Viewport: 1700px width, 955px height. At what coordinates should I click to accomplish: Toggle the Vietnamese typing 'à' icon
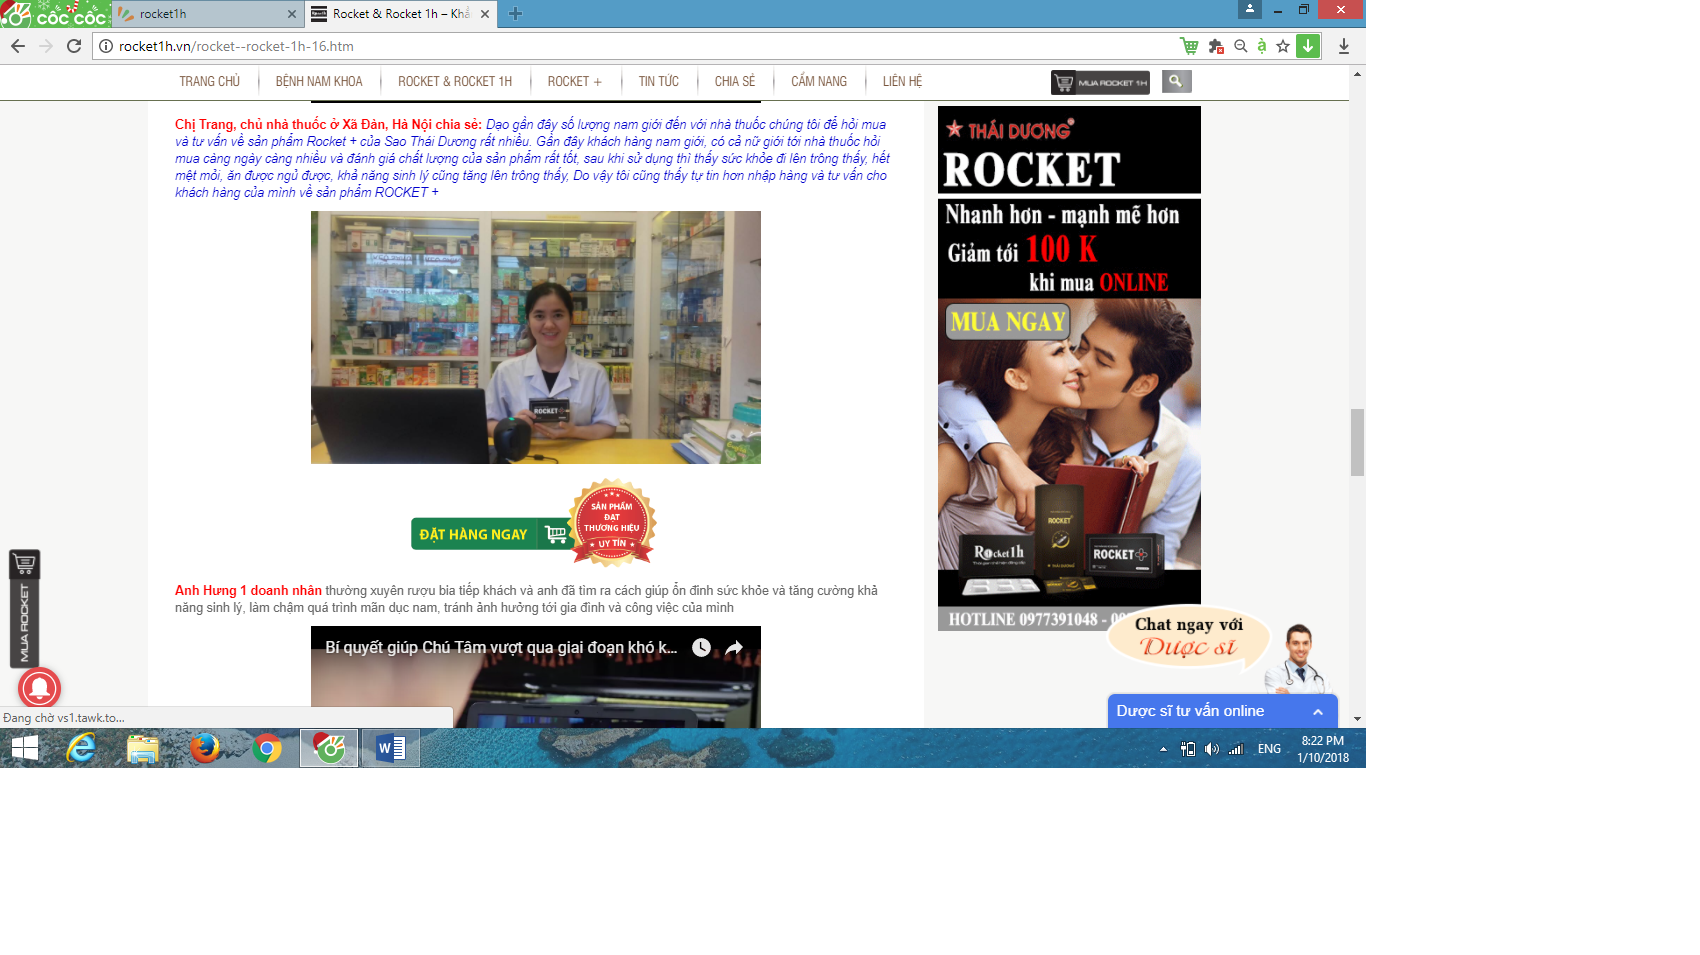tap(1262, 46)
